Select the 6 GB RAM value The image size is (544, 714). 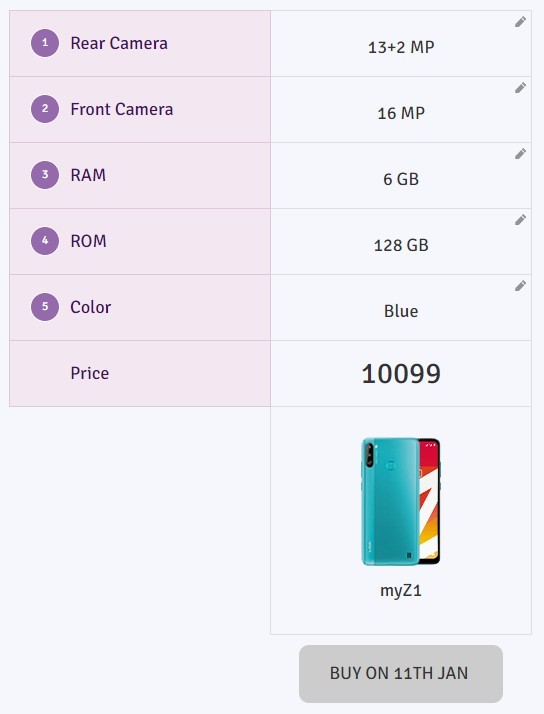tap(401, 179)
